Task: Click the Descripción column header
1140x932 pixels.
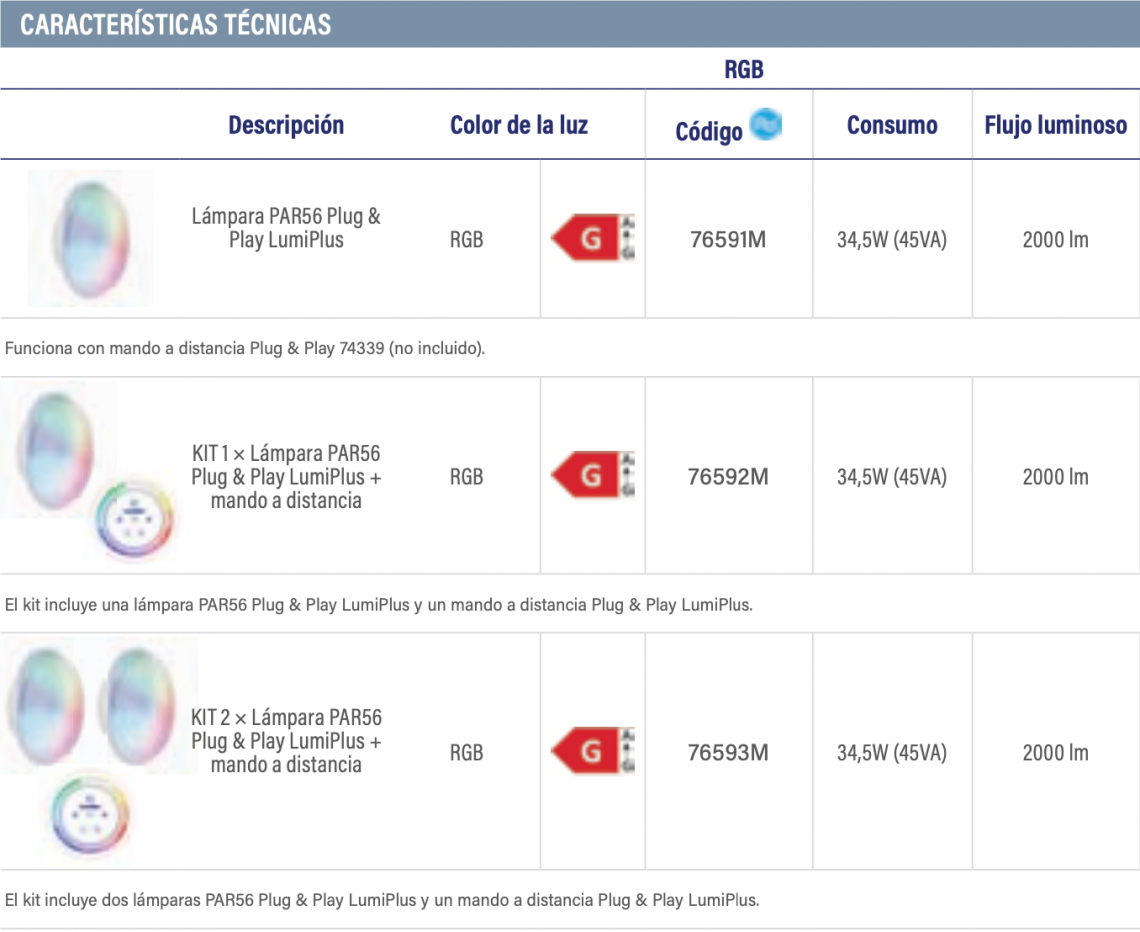Action: point(286,125)
